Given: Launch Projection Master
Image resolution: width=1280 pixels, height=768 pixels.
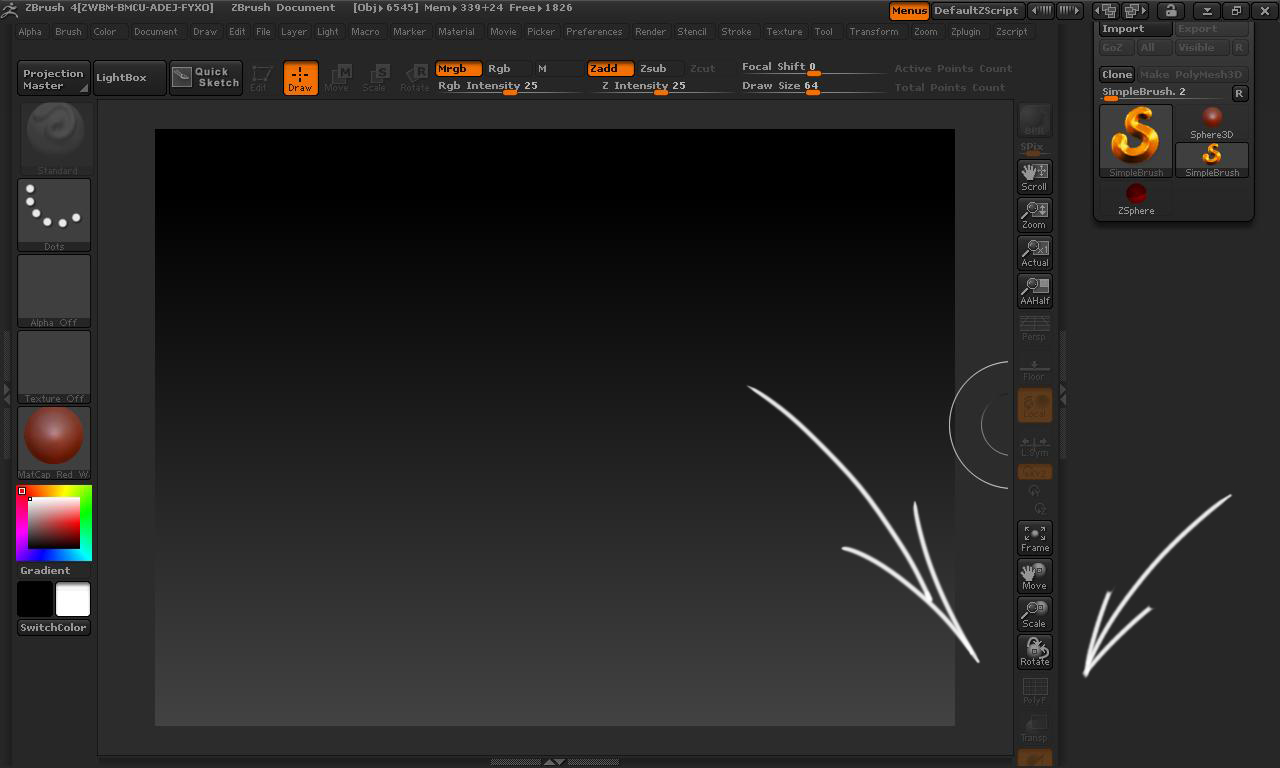Looking at the screenshot, I should 52,77.
